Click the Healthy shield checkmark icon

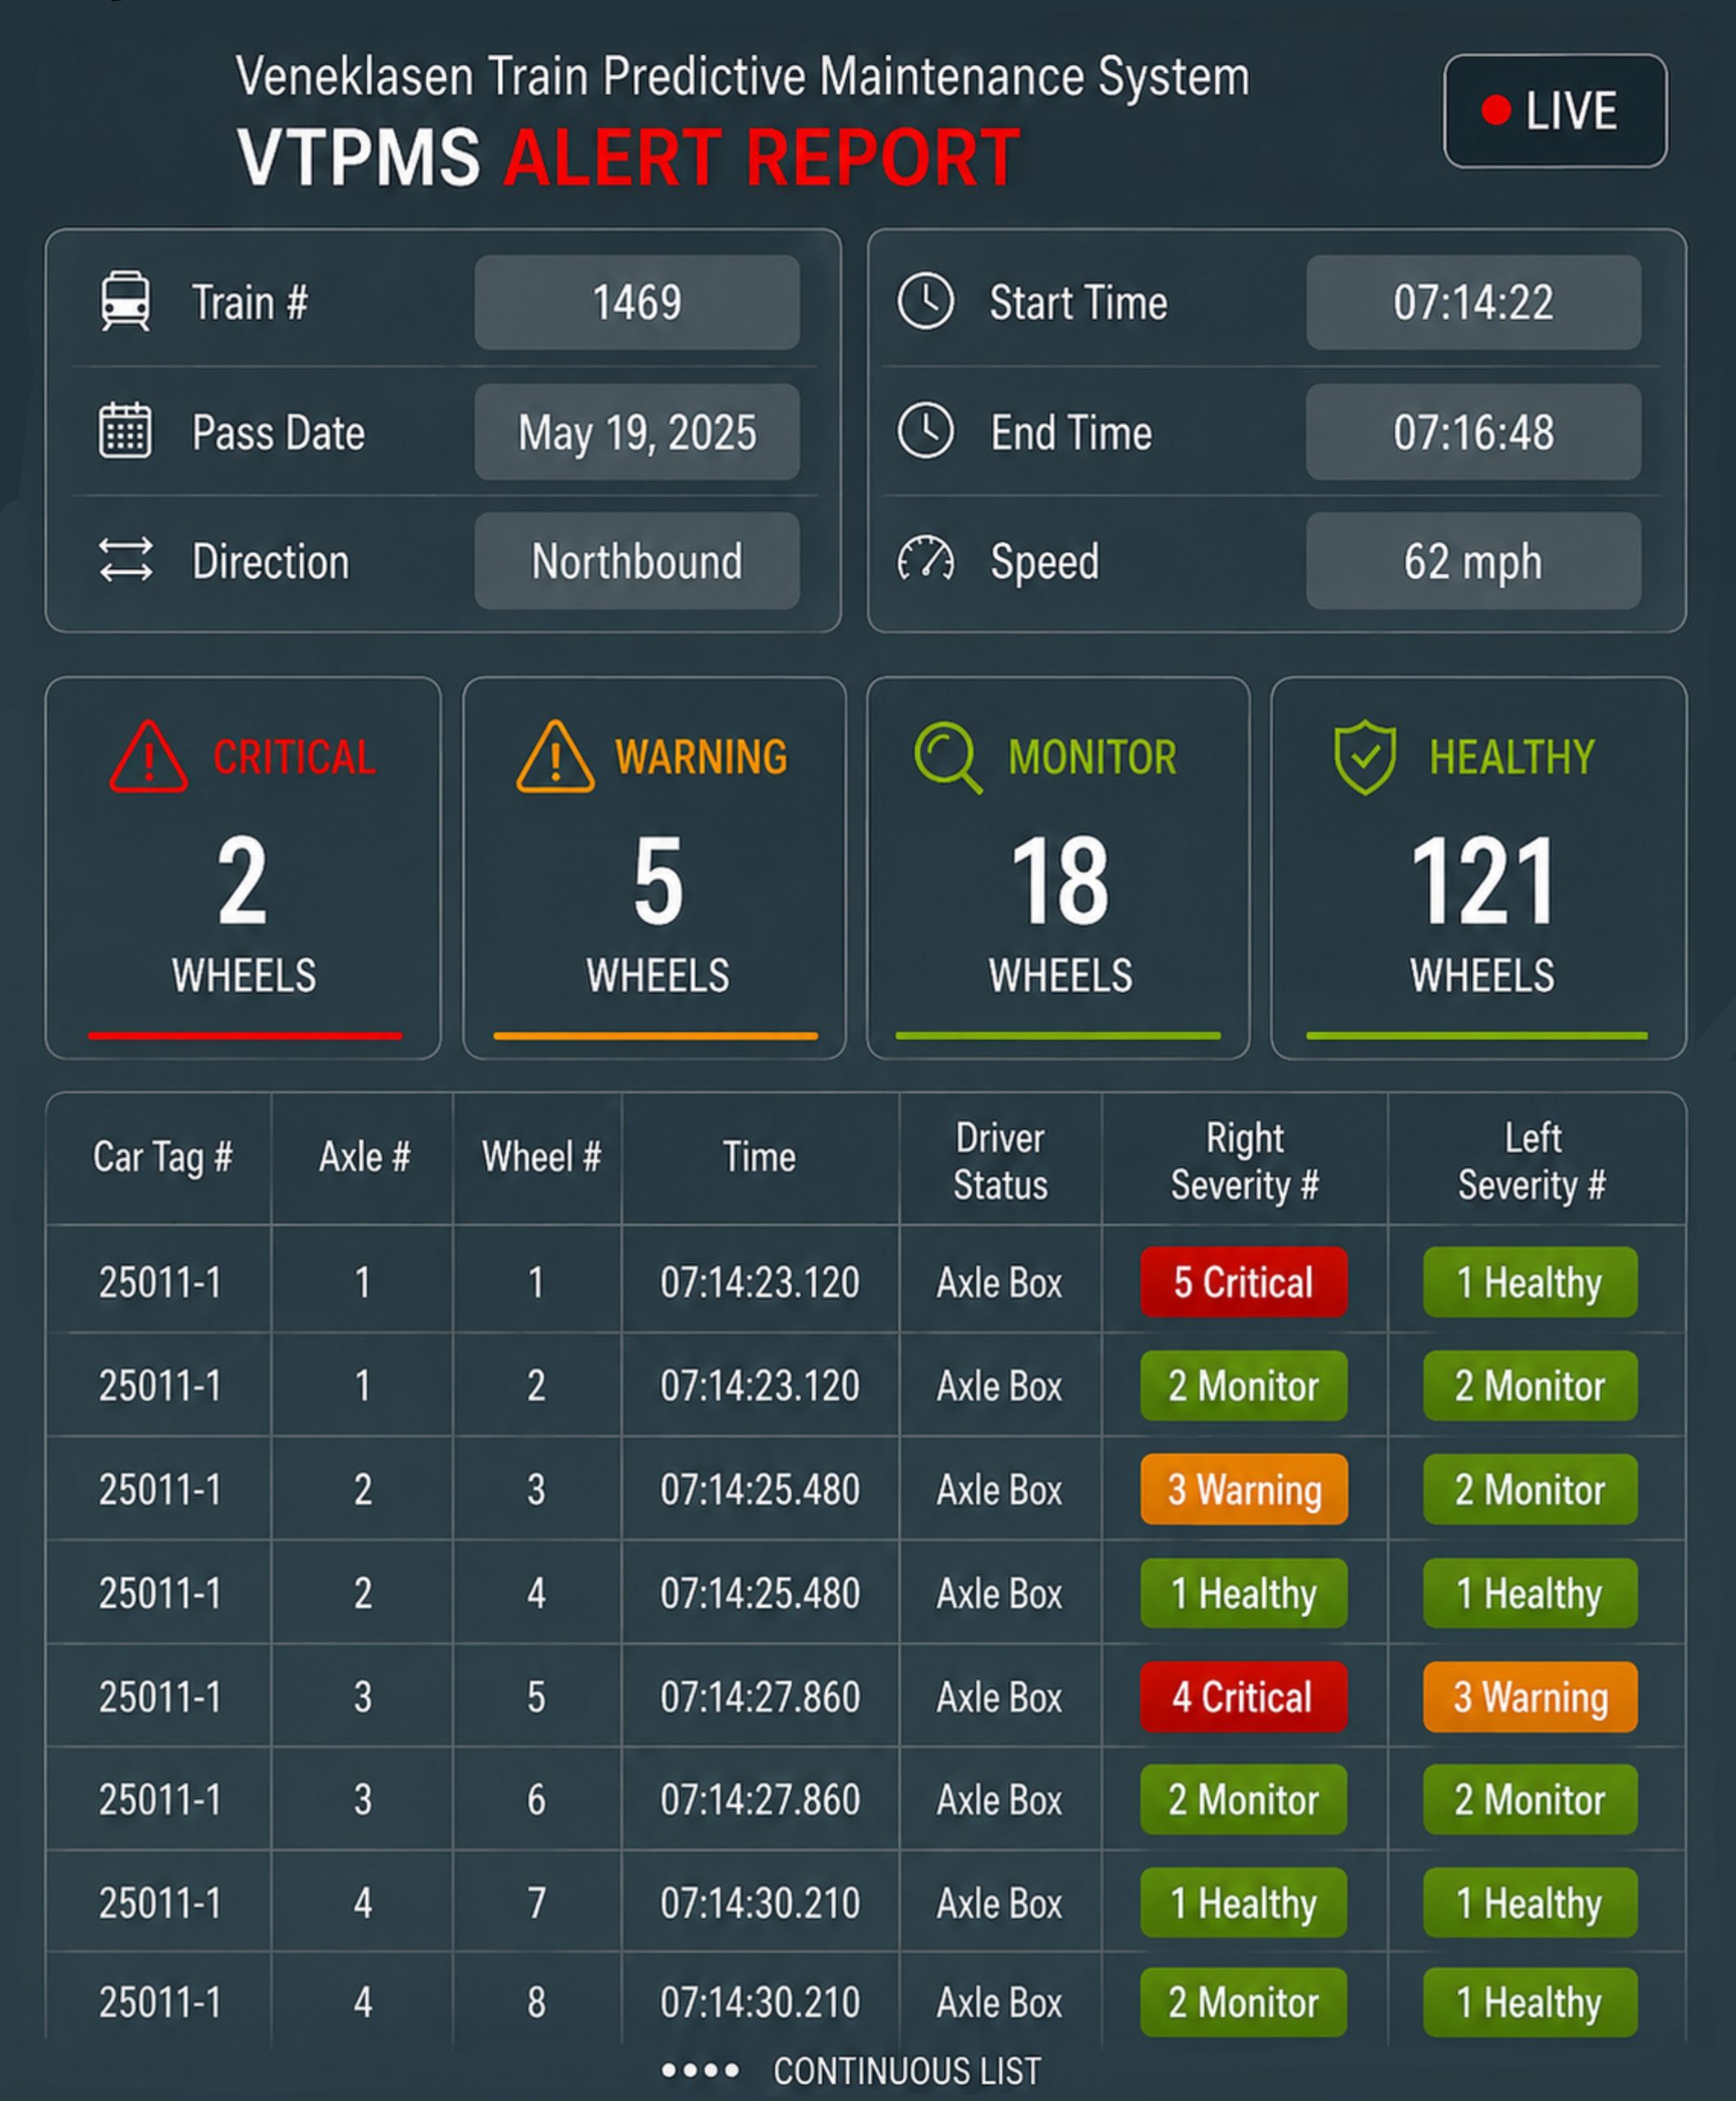tap(1365, 757)
